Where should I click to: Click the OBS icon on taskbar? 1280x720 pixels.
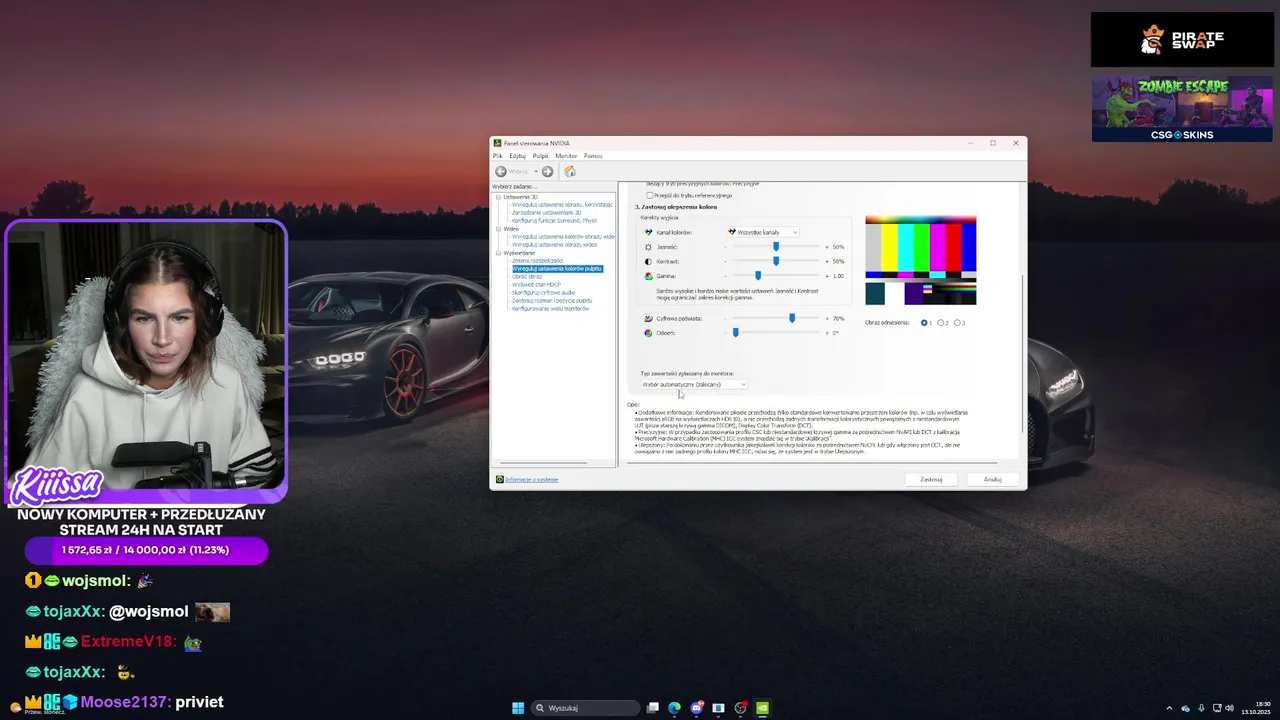pos(740,708)
